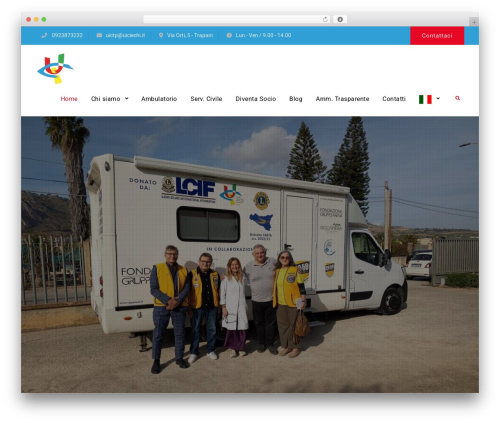Click the clock opening hours icon
500x423 pixels.
click(x=229, y=35)
